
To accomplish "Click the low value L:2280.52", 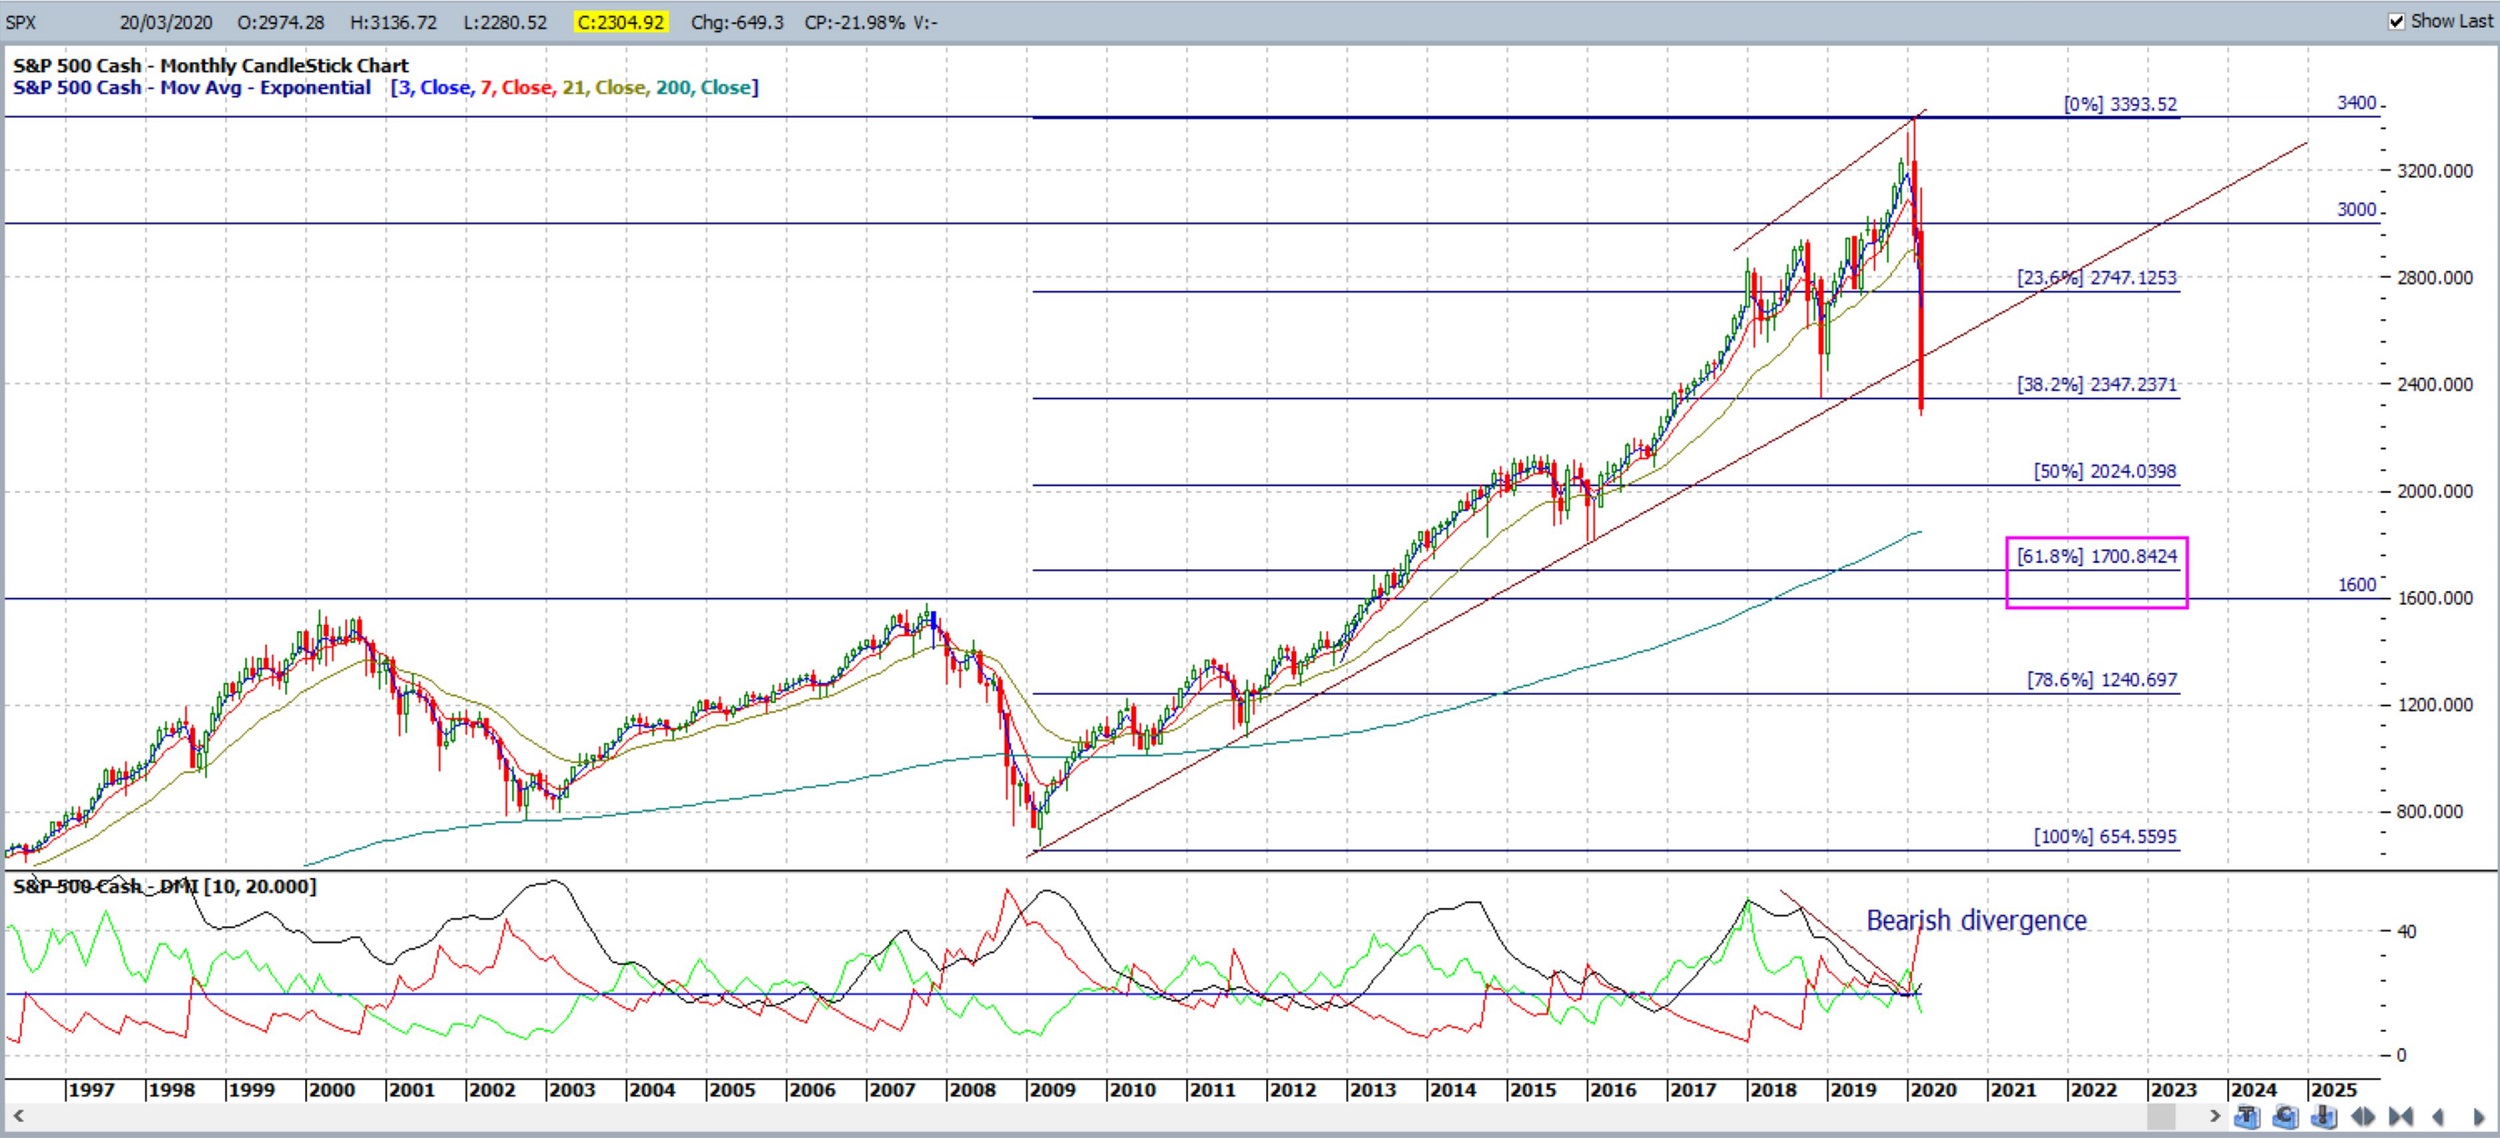I will (x=505, y=22).
